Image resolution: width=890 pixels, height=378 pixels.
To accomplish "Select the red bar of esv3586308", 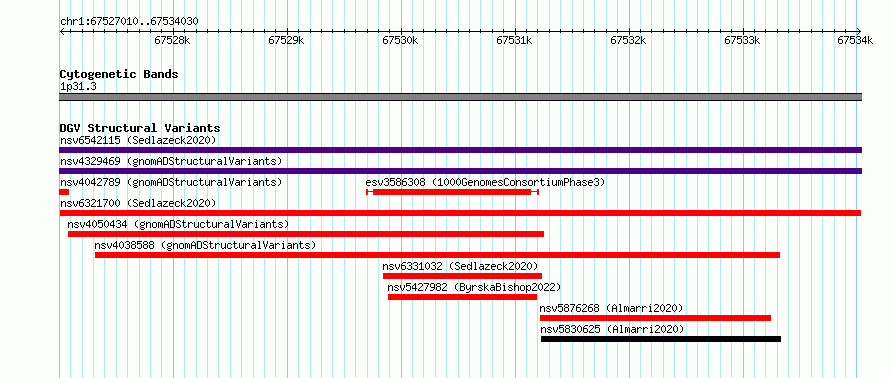I will (x=452, y=192).
